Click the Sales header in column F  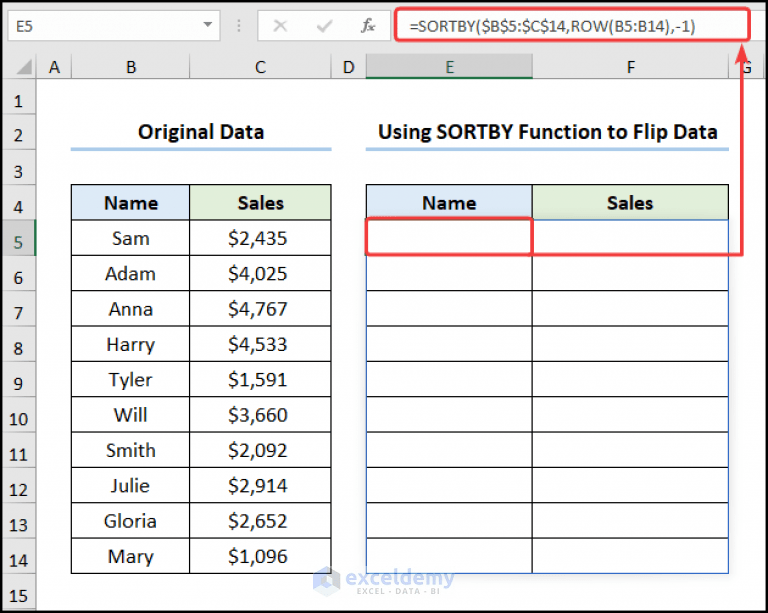coord(630,203)
